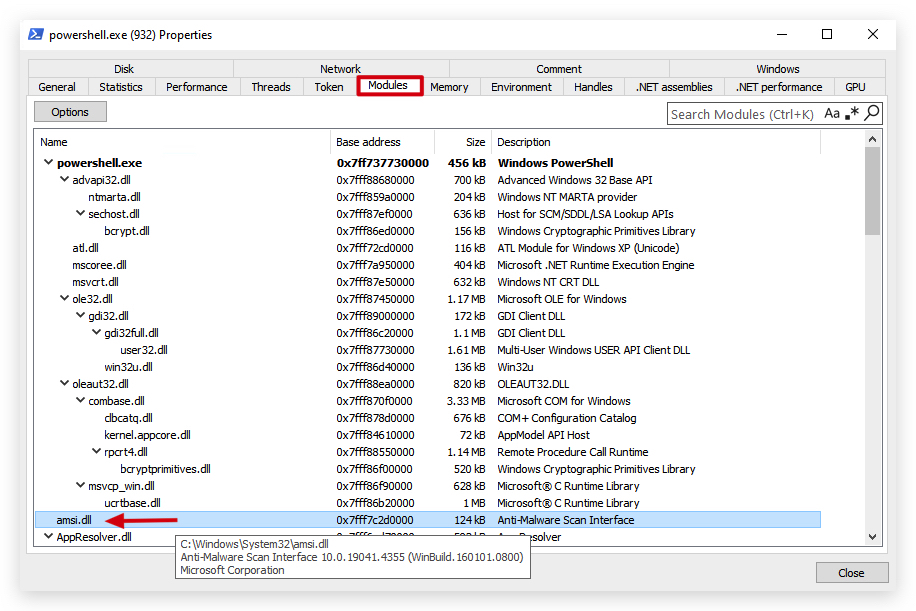Viewport: 916px width, 611px height.
Task: Show the GPU tab
Action: click(855, 87)
